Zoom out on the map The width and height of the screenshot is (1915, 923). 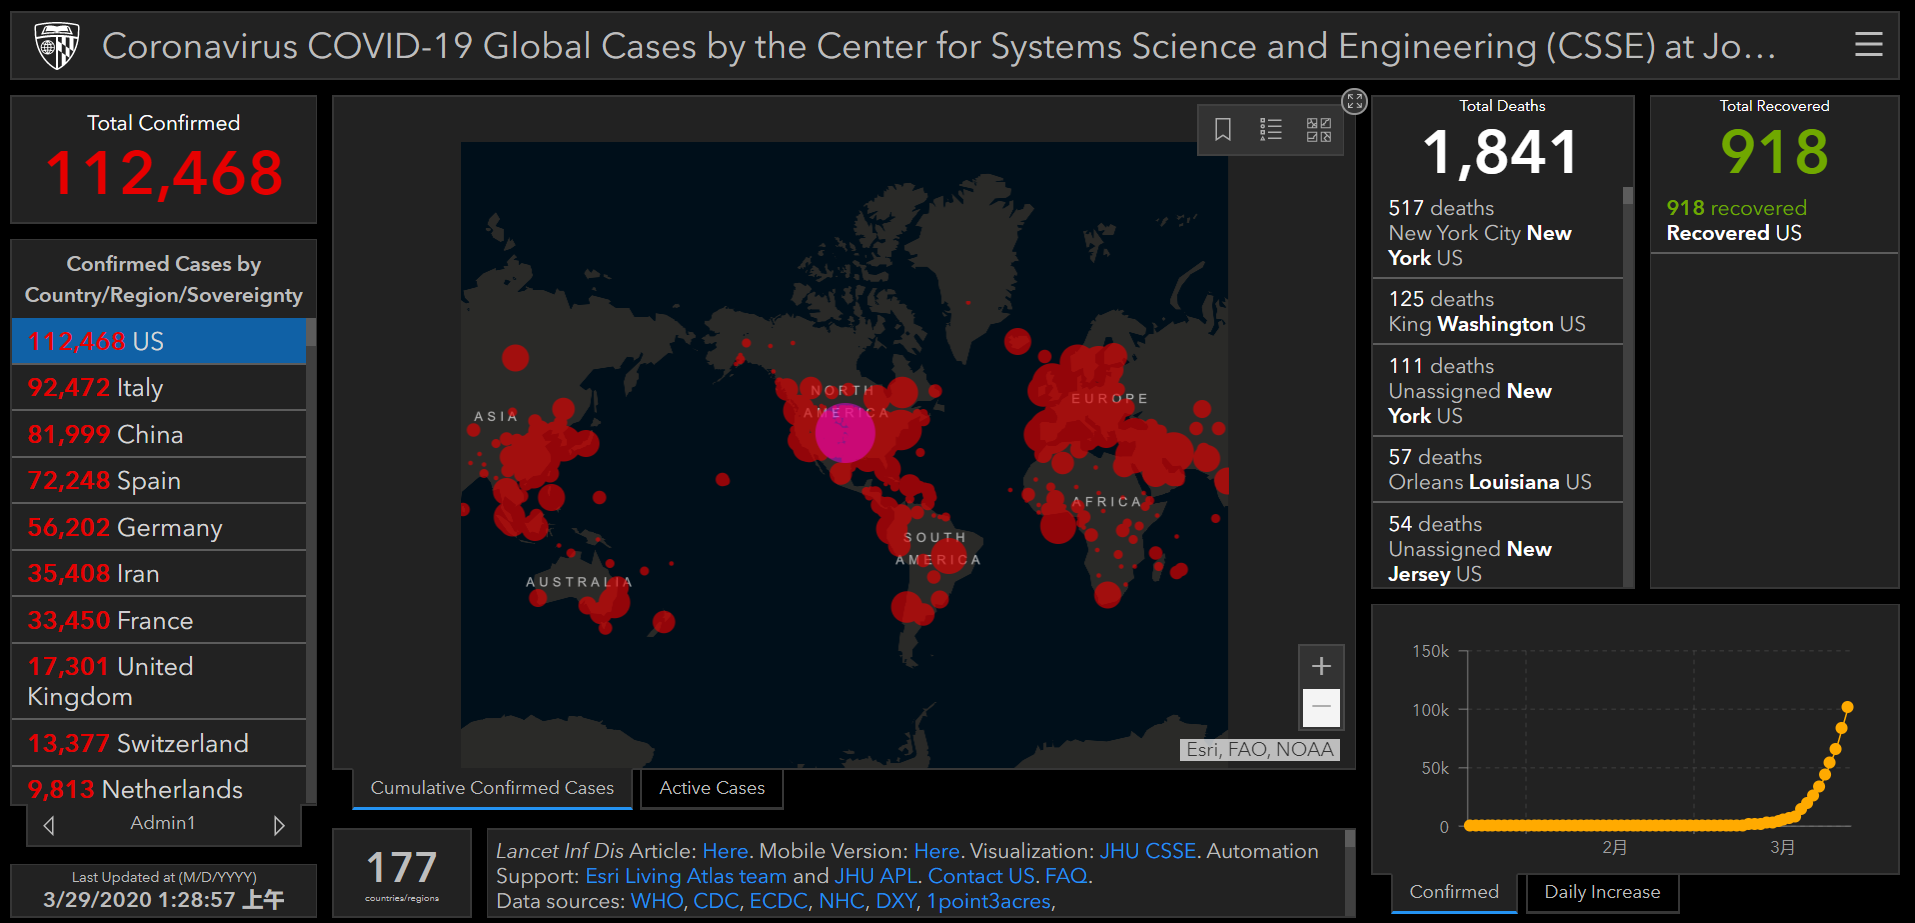click(1321, 707)
